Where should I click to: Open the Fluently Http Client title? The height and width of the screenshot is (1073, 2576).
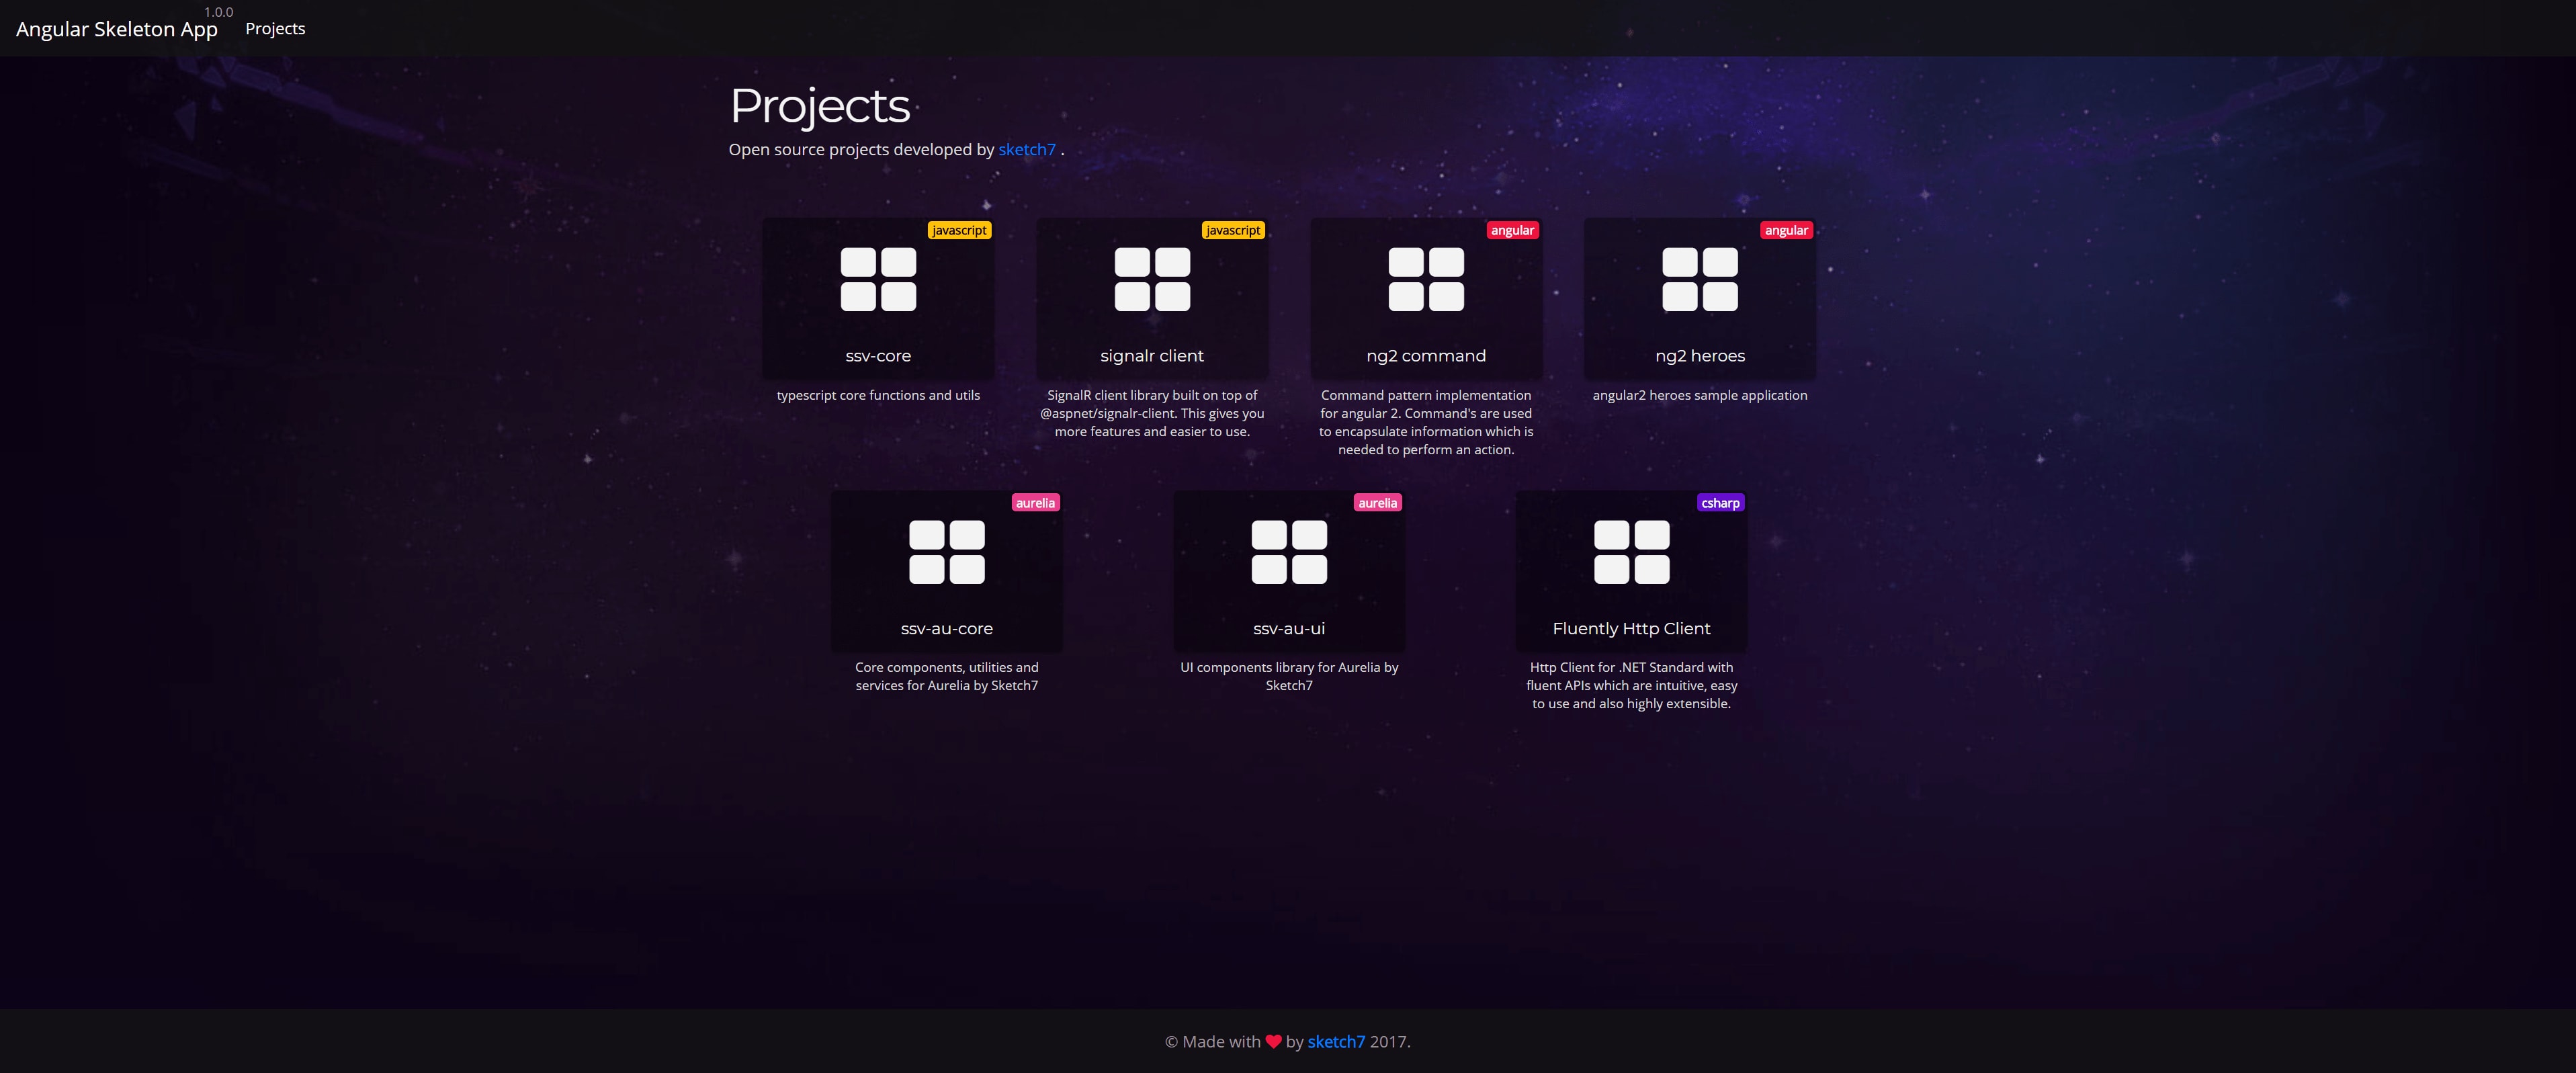click(1631, 629)
